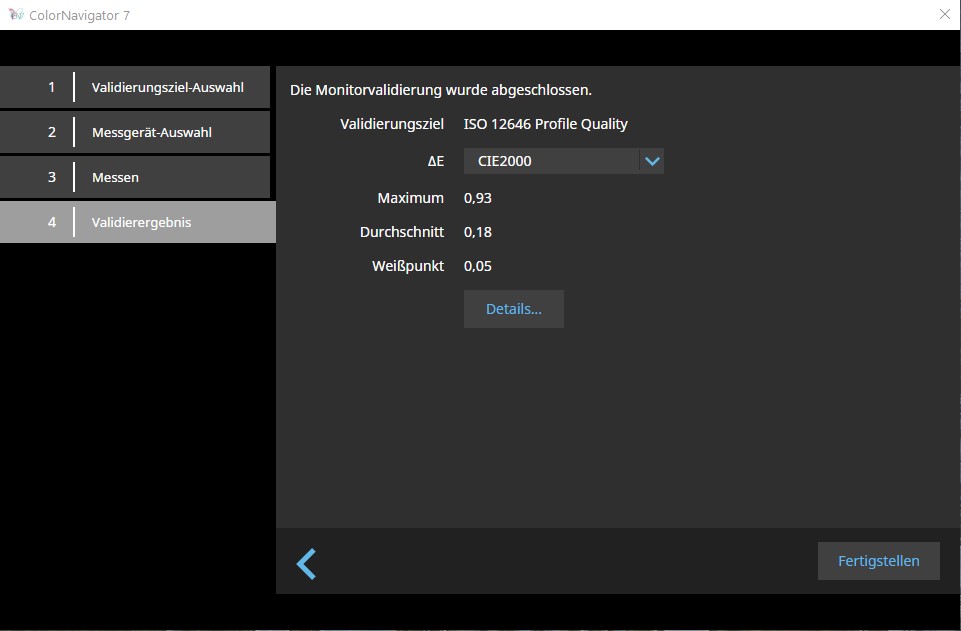Screen dimensions: 961x631
Task: Click the Durchschnitt value 0,18
Action: tap(478, 232)
